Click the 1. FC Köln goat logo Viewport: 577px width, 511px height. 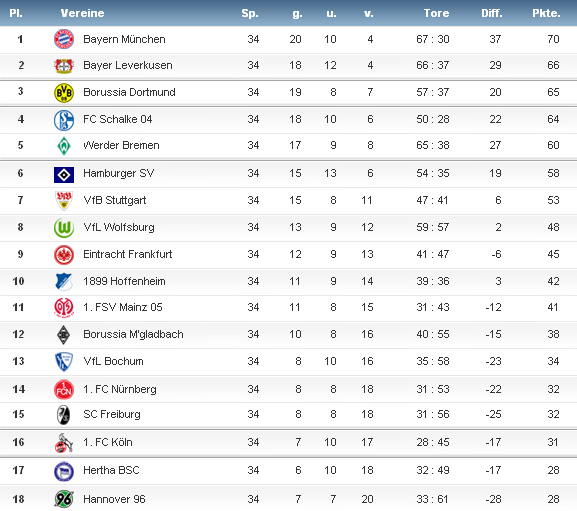click(x=64, y=443)
